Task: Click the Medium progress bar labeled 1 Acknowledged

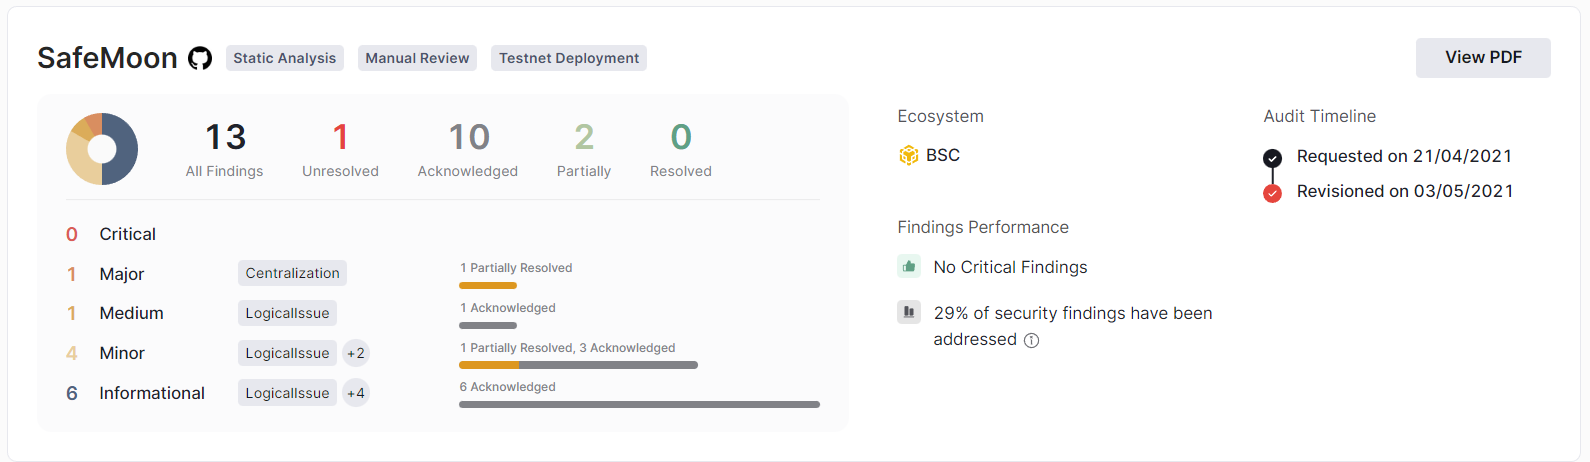Action: (x=488, y=325)
